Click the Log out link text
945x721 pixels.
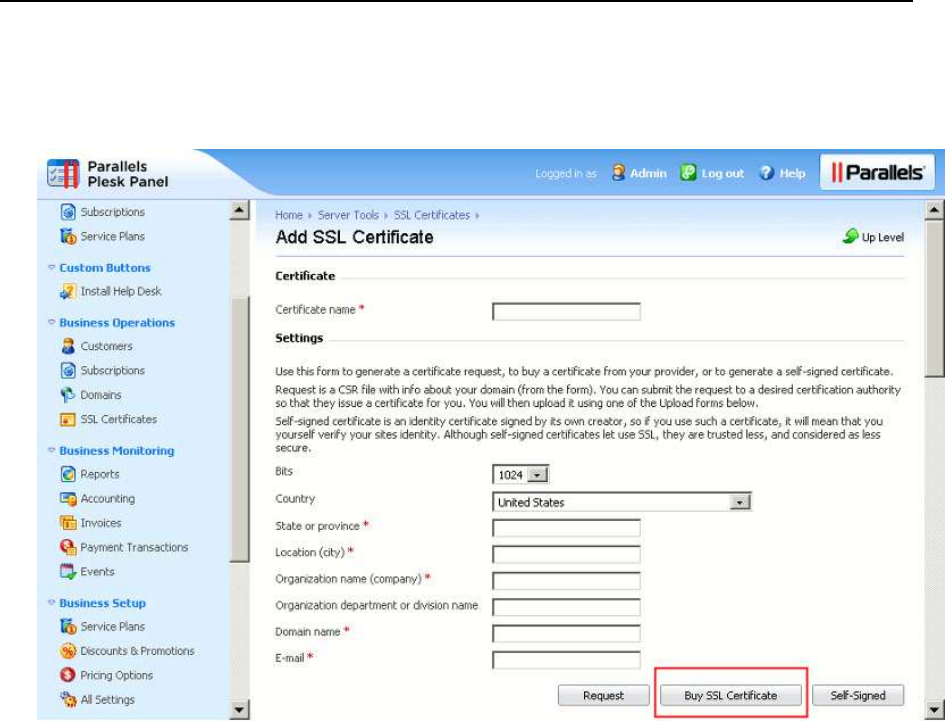pos(723,174)
